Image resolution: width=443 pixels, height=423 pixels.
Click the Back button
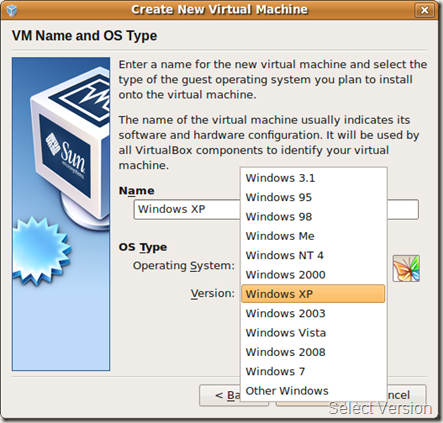coord(220,395)
